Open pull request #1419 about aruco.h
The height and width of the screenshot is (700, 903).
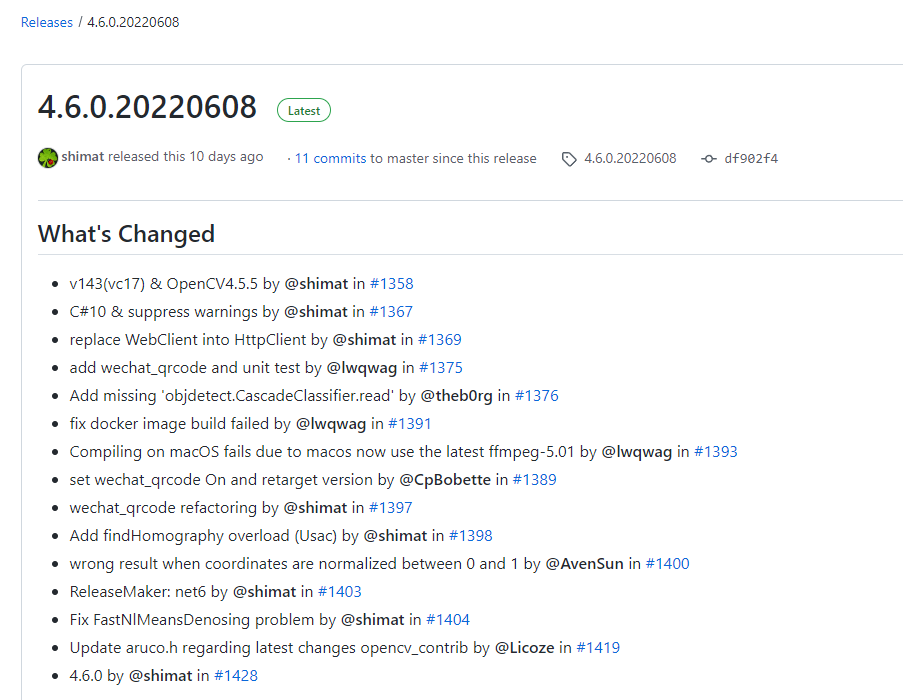[598, 648]
